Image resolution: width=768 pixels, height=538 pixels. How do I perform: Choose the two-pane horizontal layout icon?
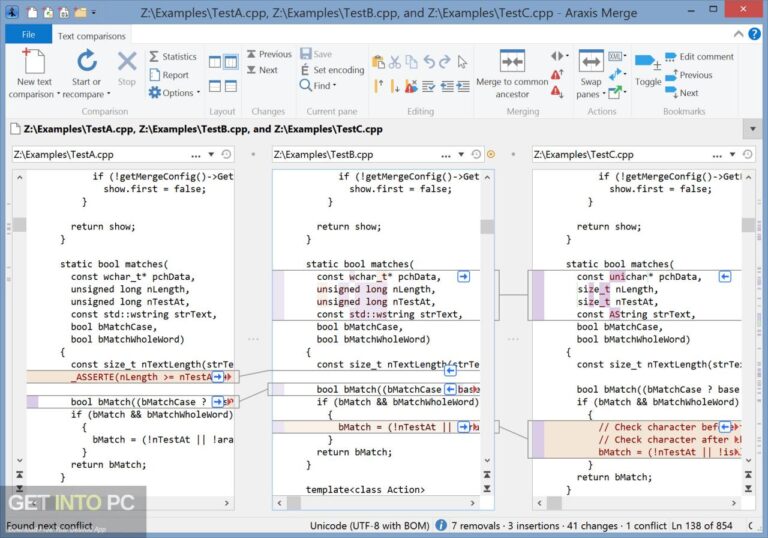click(x=215, y=86)
